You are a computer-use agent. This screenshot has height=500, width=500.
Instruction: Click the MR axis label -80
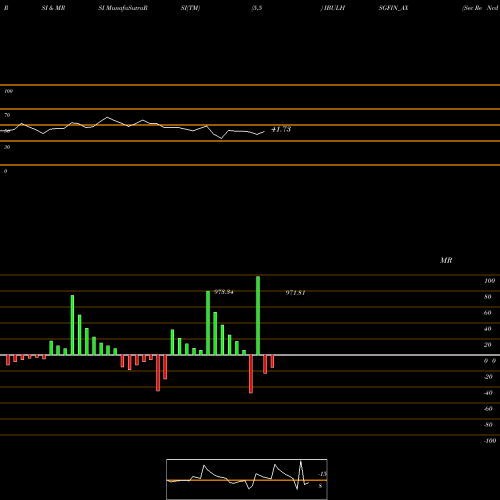pyautogui.click(x=488, y=425)
